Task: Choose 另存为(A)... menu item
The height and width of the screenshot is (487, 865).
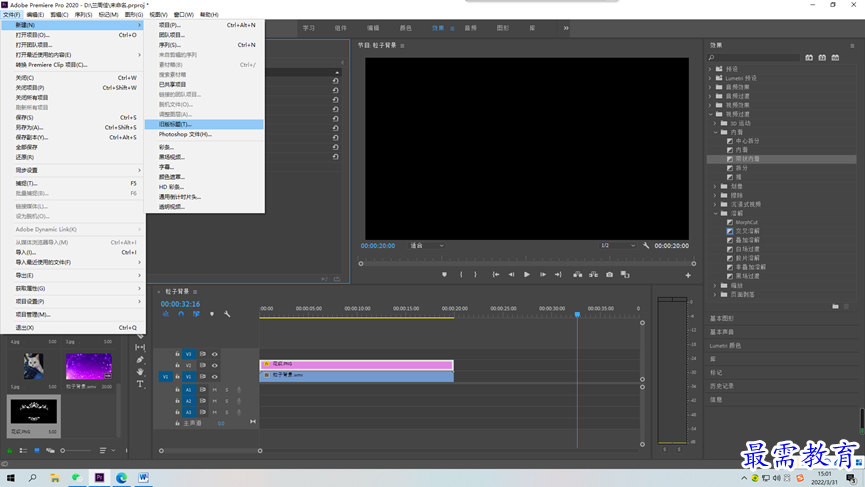Action: click(x=73, y=127)
